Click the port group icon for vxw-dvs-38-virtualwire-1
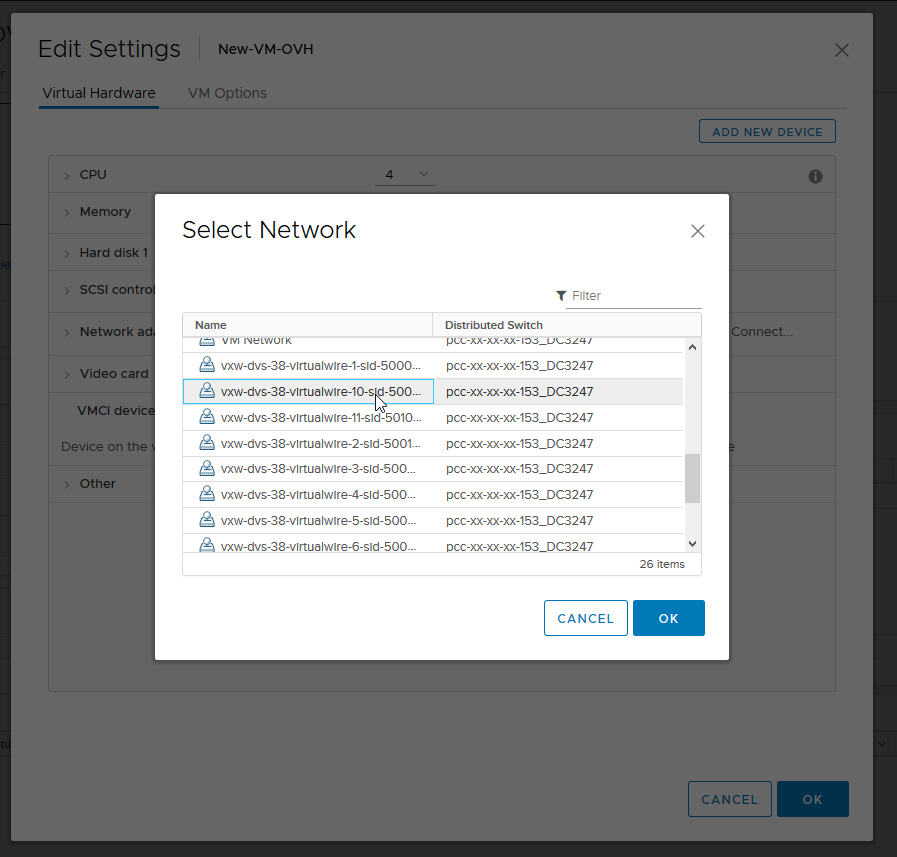897x857 pixels. tap(207, 365)
